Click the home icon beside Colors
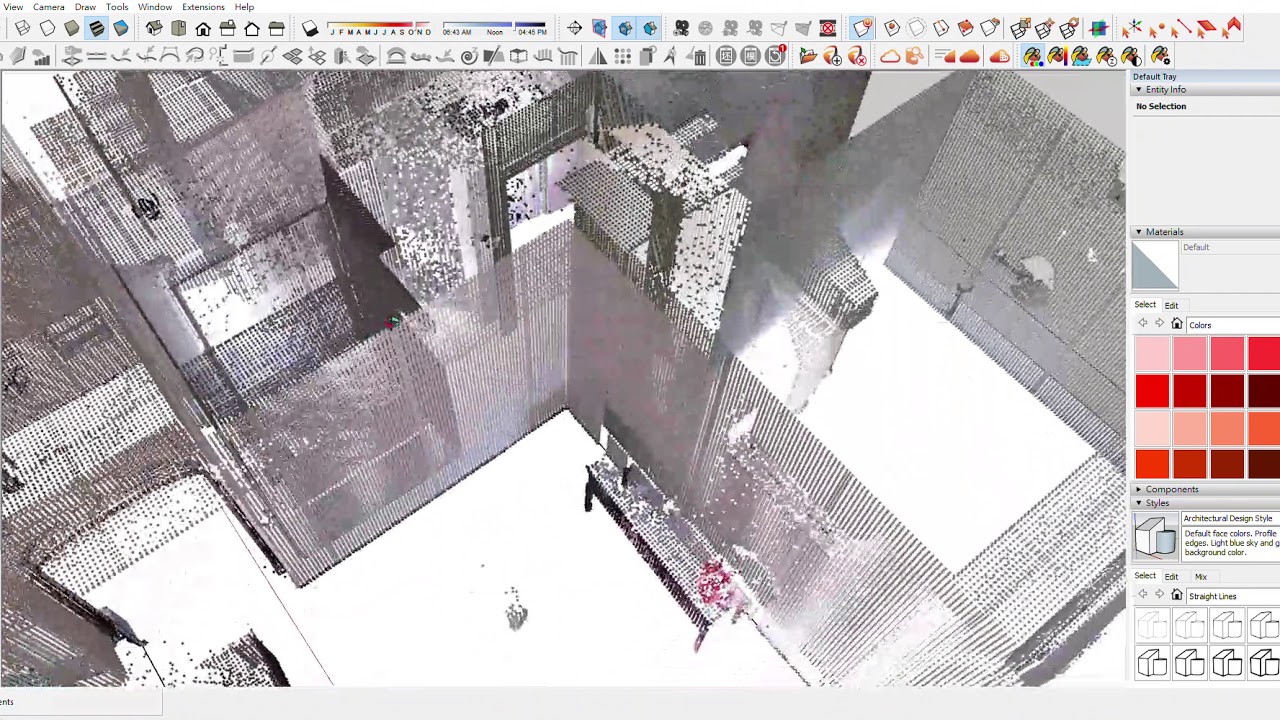Screen dimensions: 1280x720 coord(1177,325)
